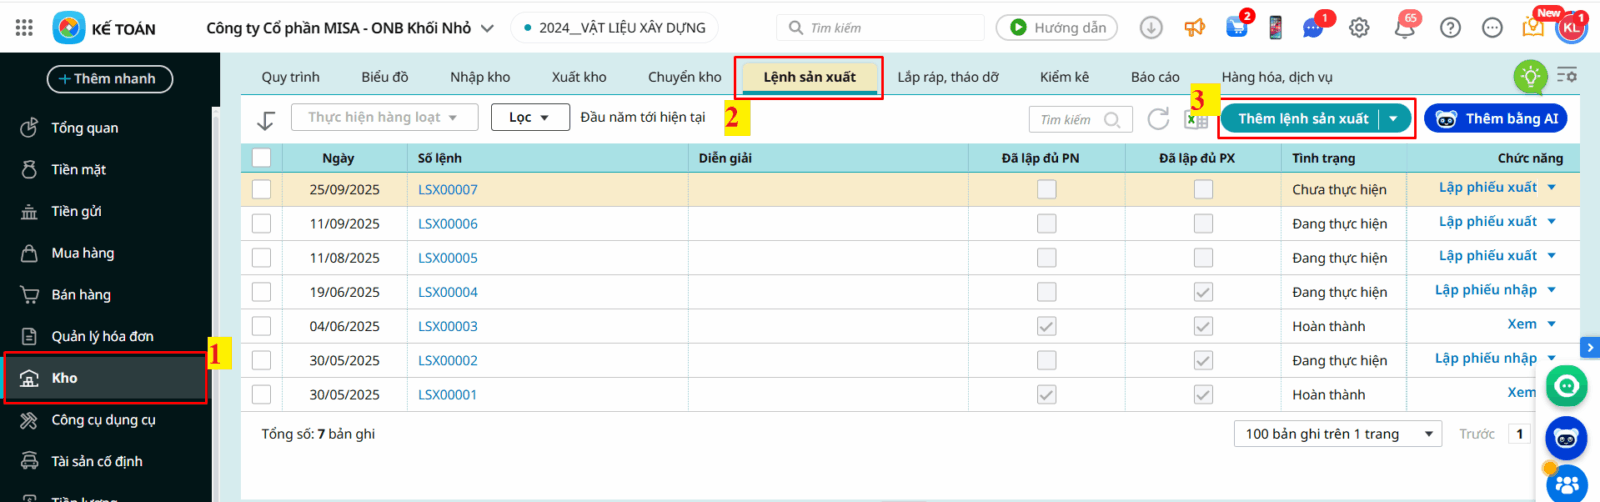Click the Thêm lệnh sản xuất button
This screenshot has height=502, width=1600.
tap(1302, 119)
